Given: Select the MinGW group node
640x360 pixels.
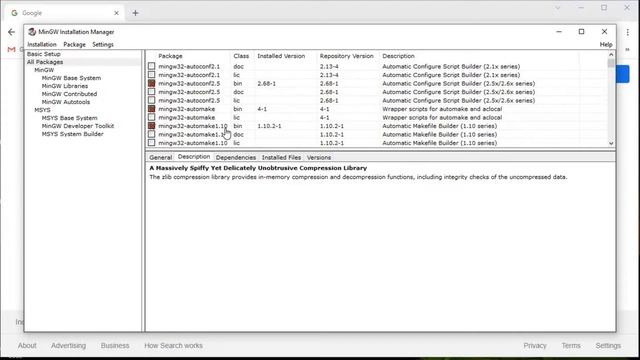Looking at the screenshot, I should (44, 70).
